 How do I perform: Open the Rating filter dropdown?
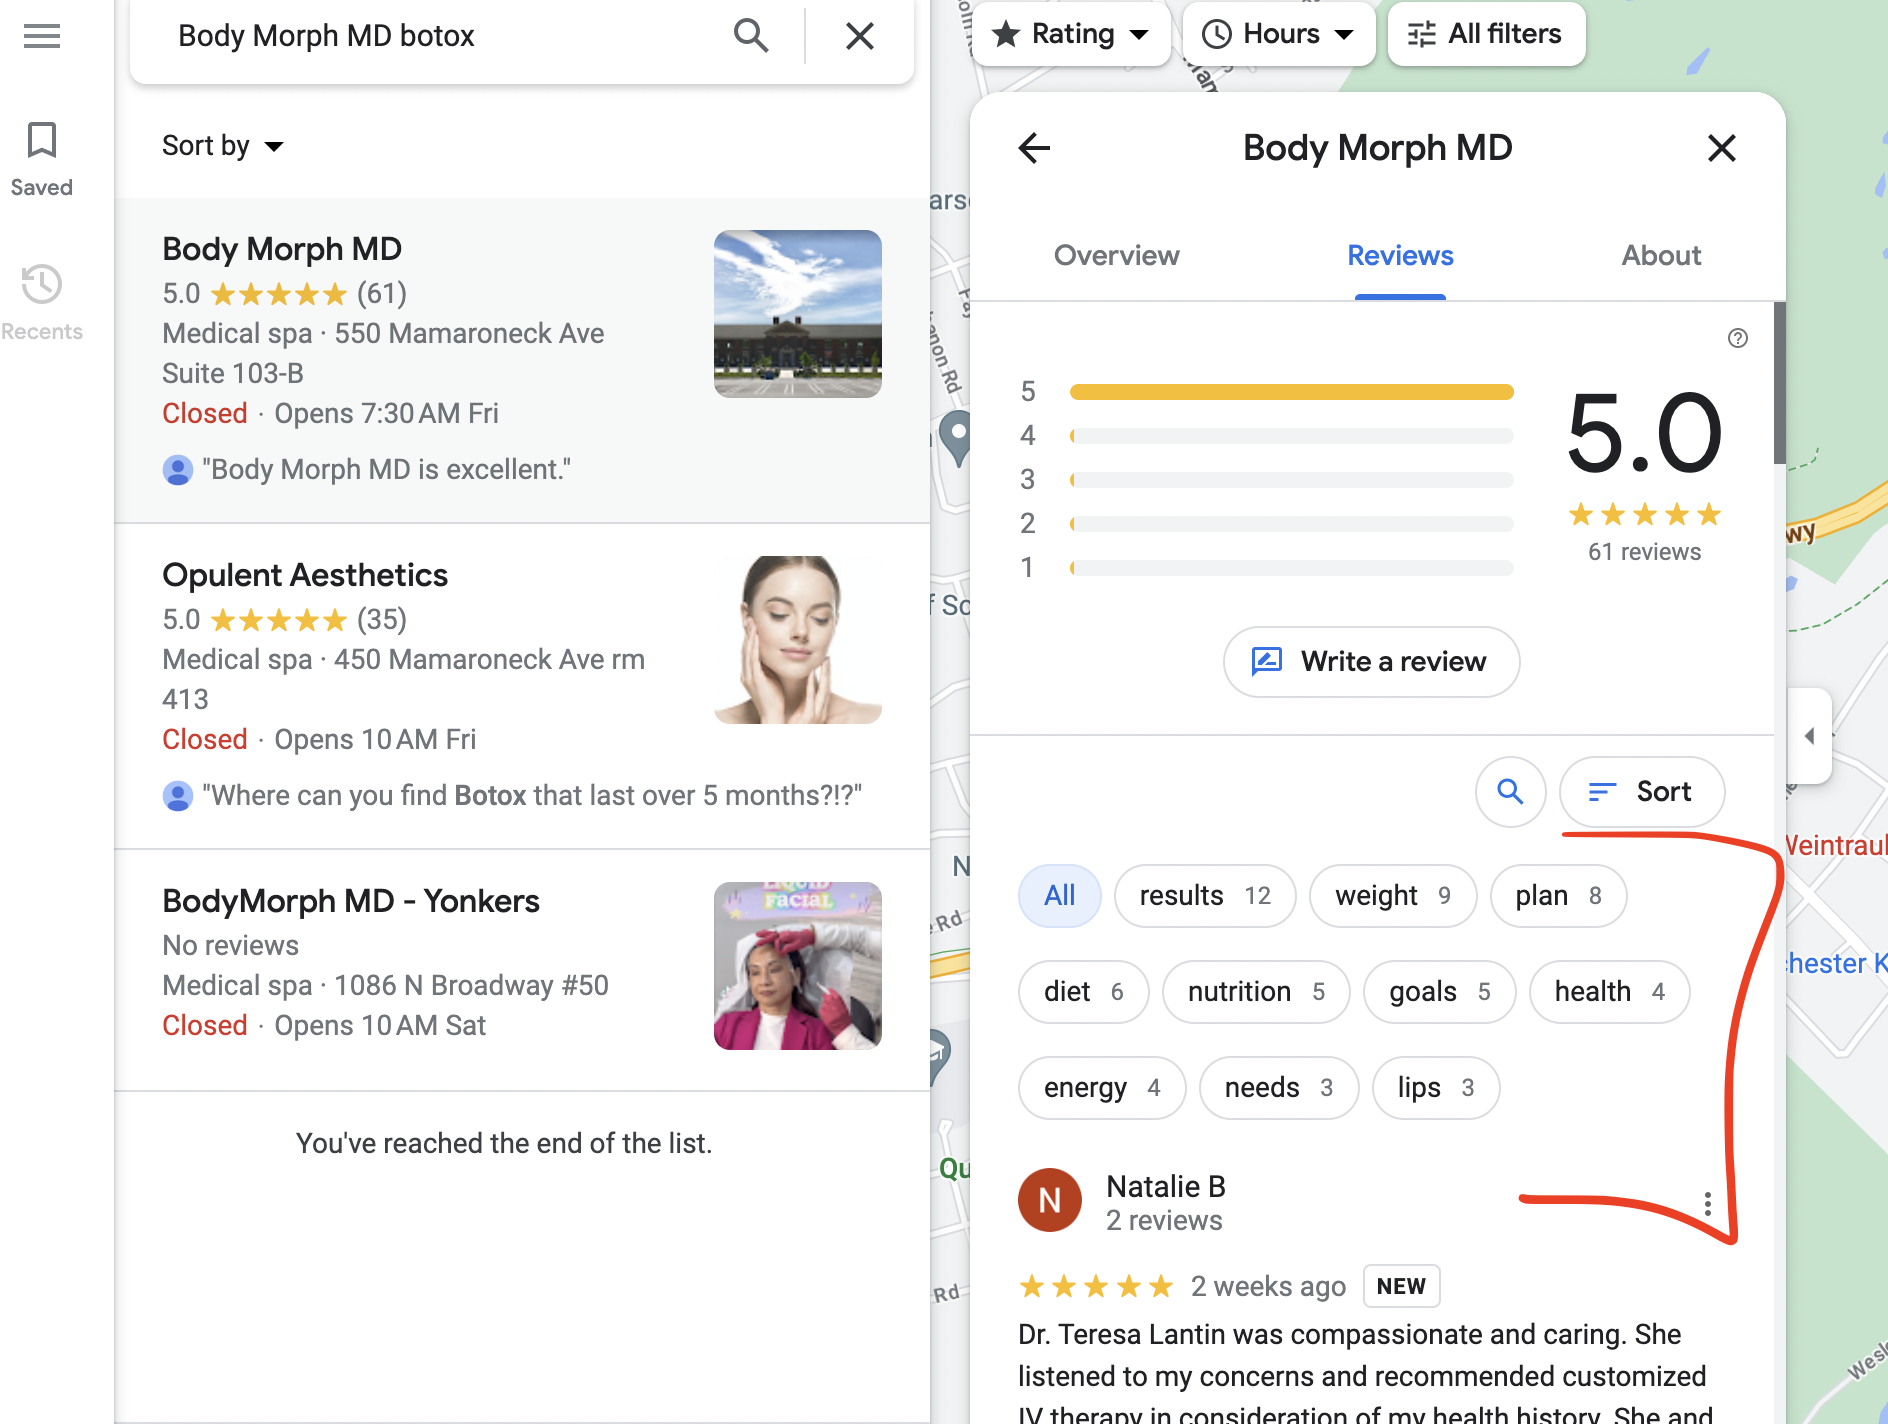1071,34
